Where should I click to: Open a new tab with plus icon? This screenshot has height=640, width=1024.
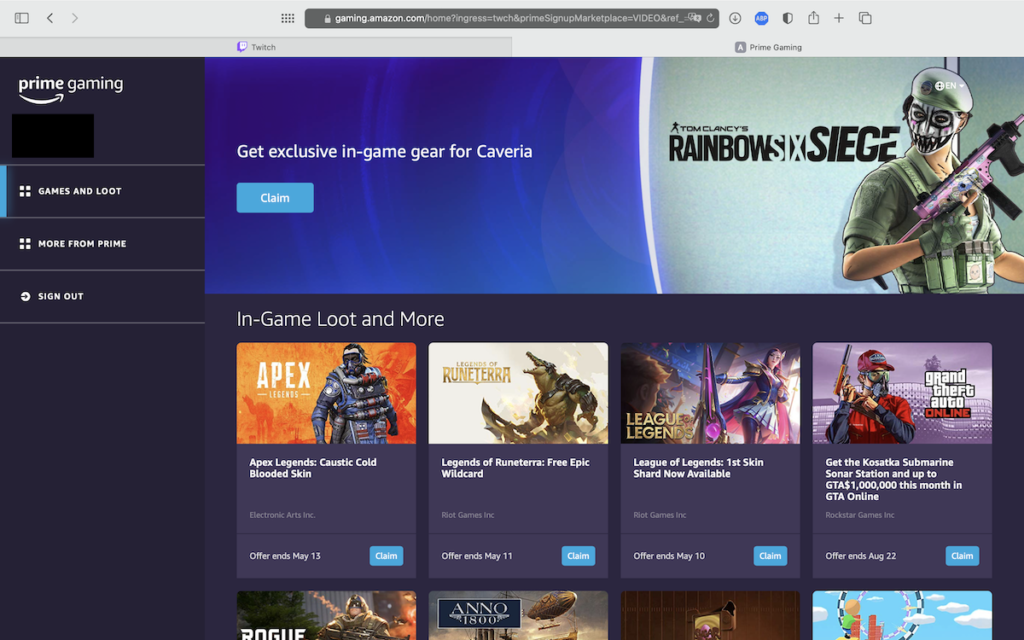coord(839,18)
